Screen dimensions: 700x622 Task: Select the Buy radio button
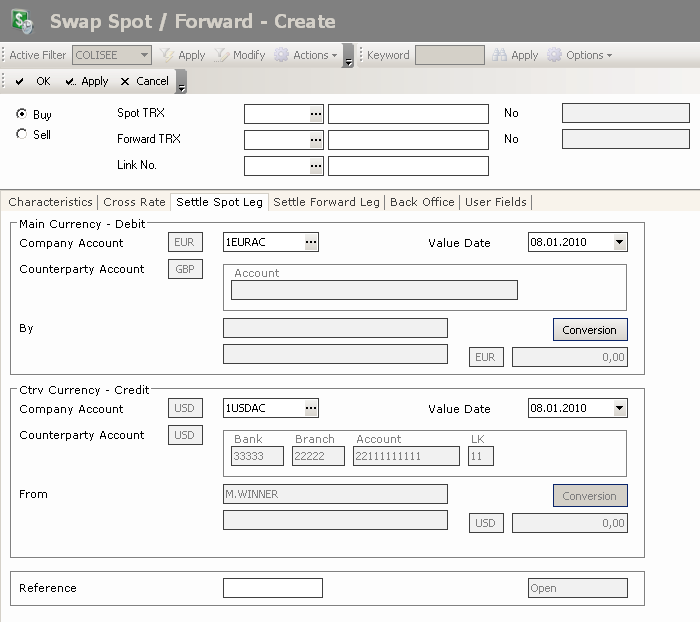pos(22,115)
